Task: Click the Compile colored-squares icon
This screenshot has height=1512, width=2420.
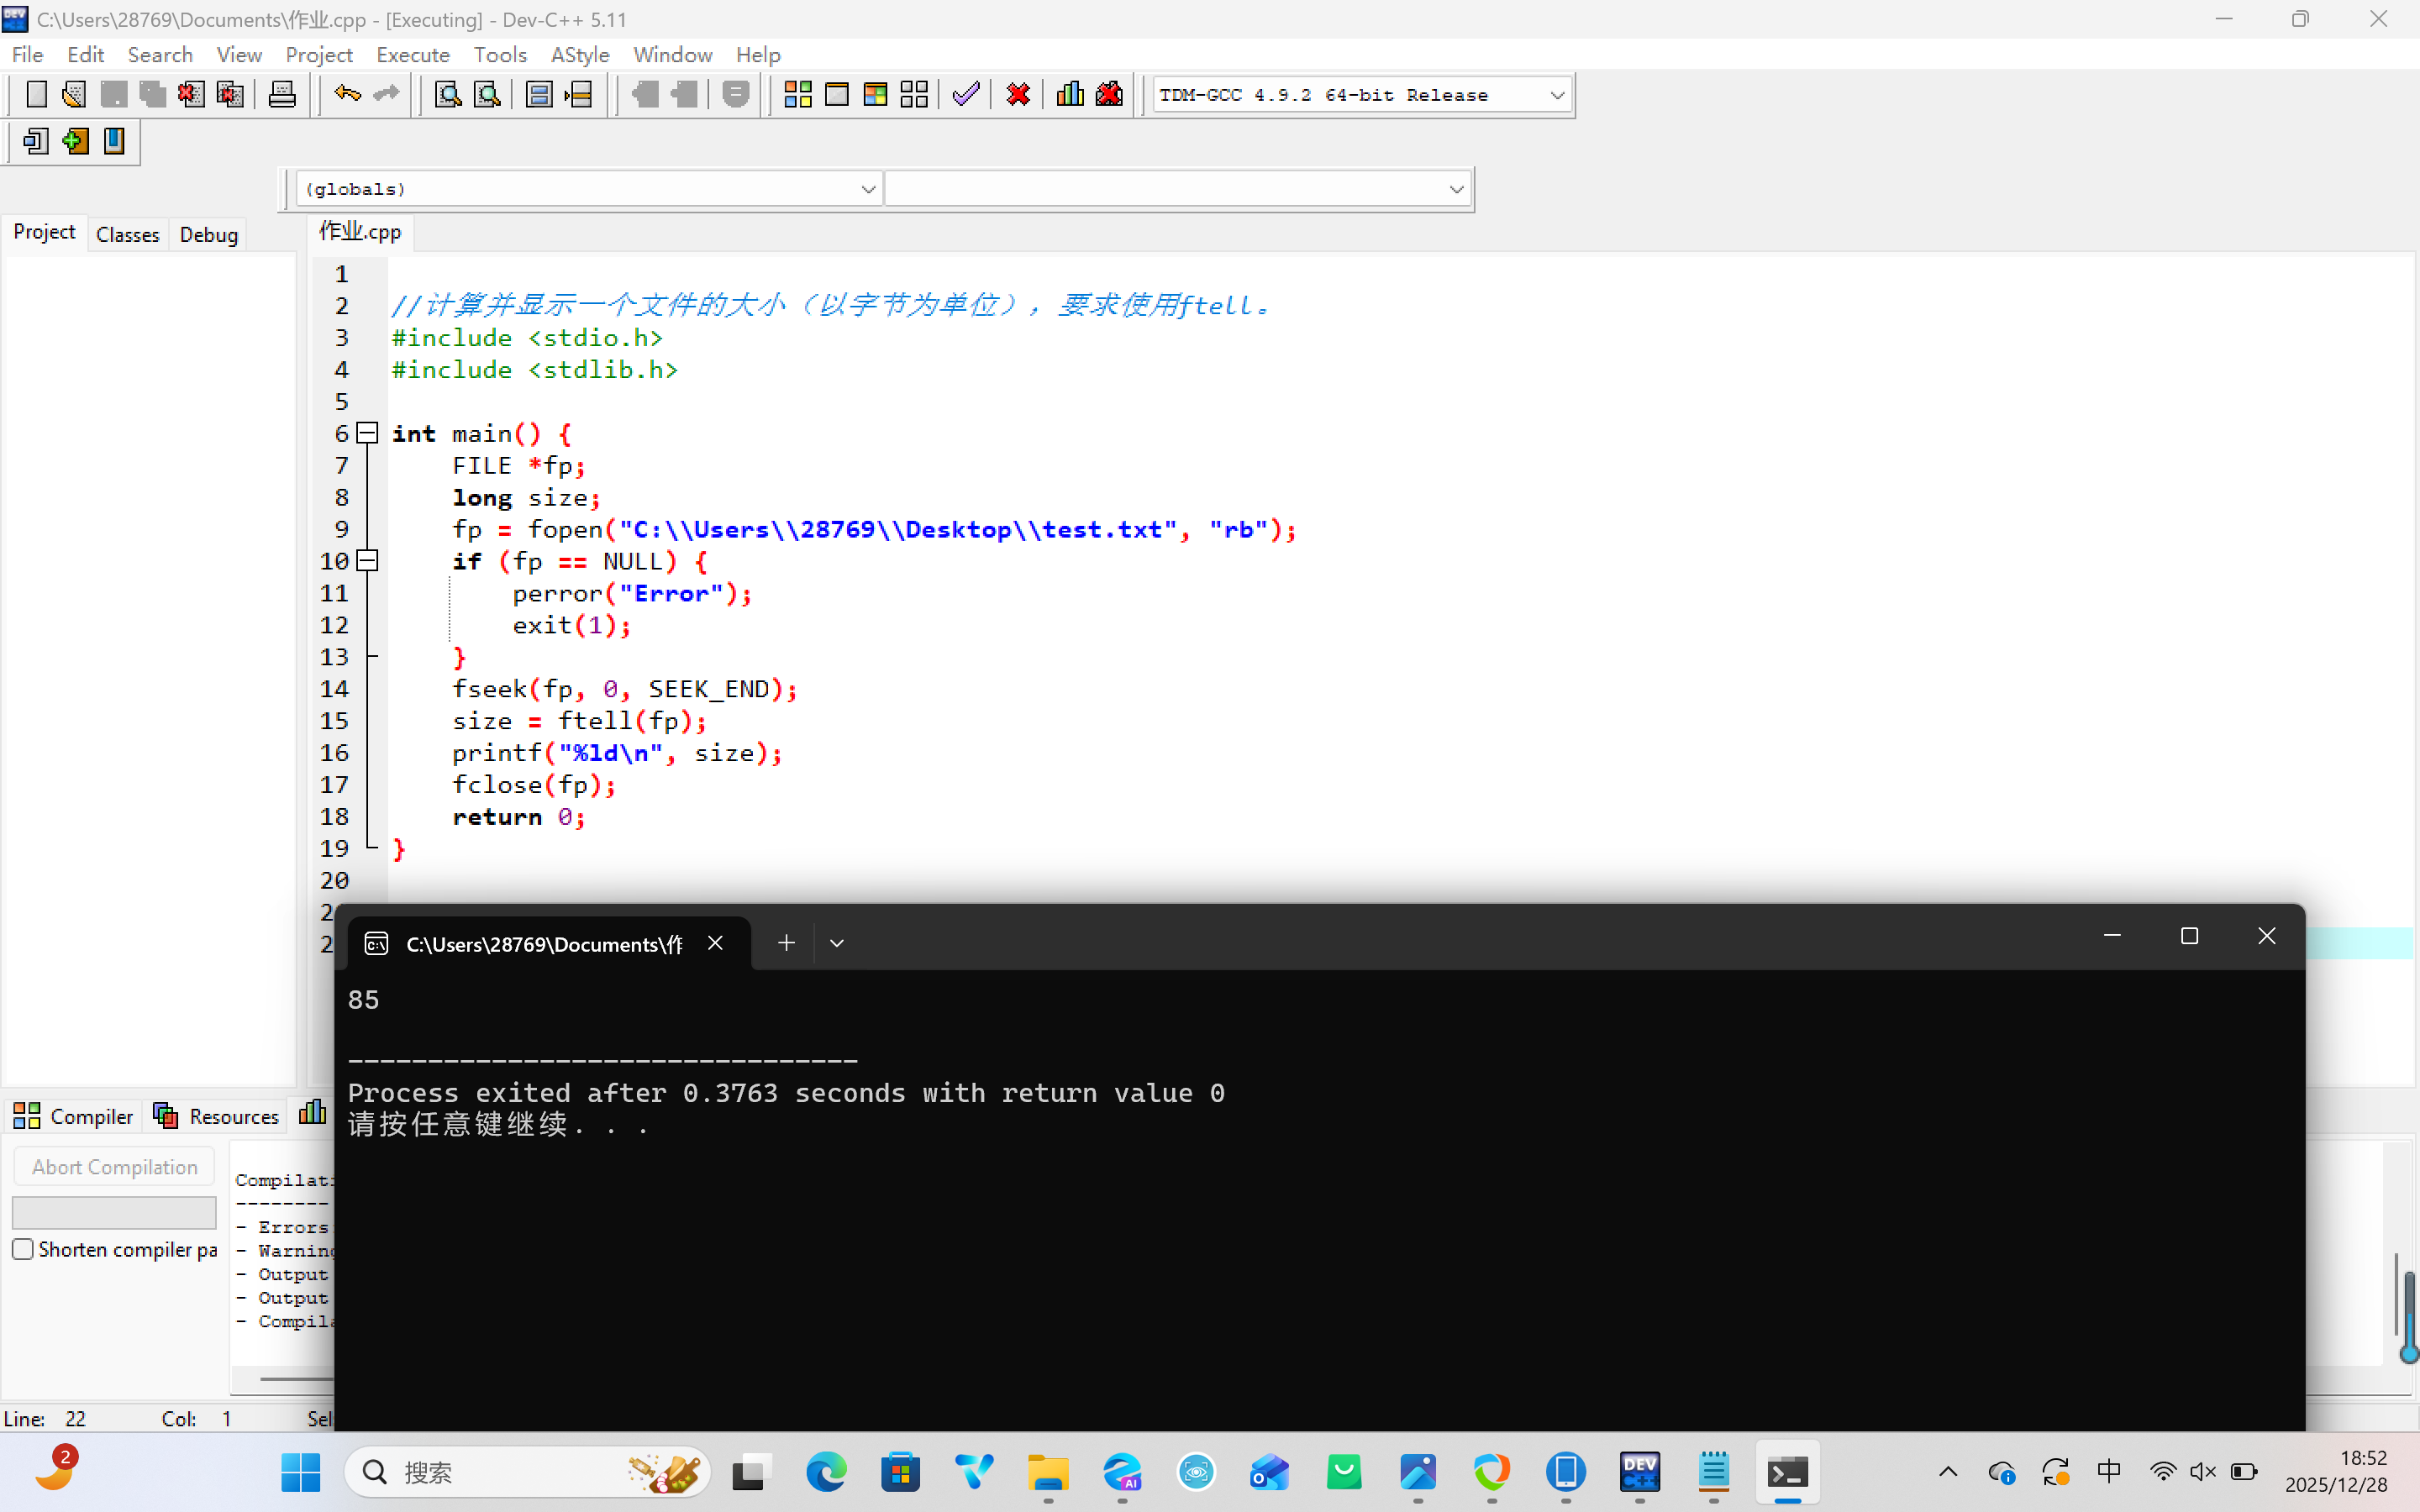Action: click(797, 95)
